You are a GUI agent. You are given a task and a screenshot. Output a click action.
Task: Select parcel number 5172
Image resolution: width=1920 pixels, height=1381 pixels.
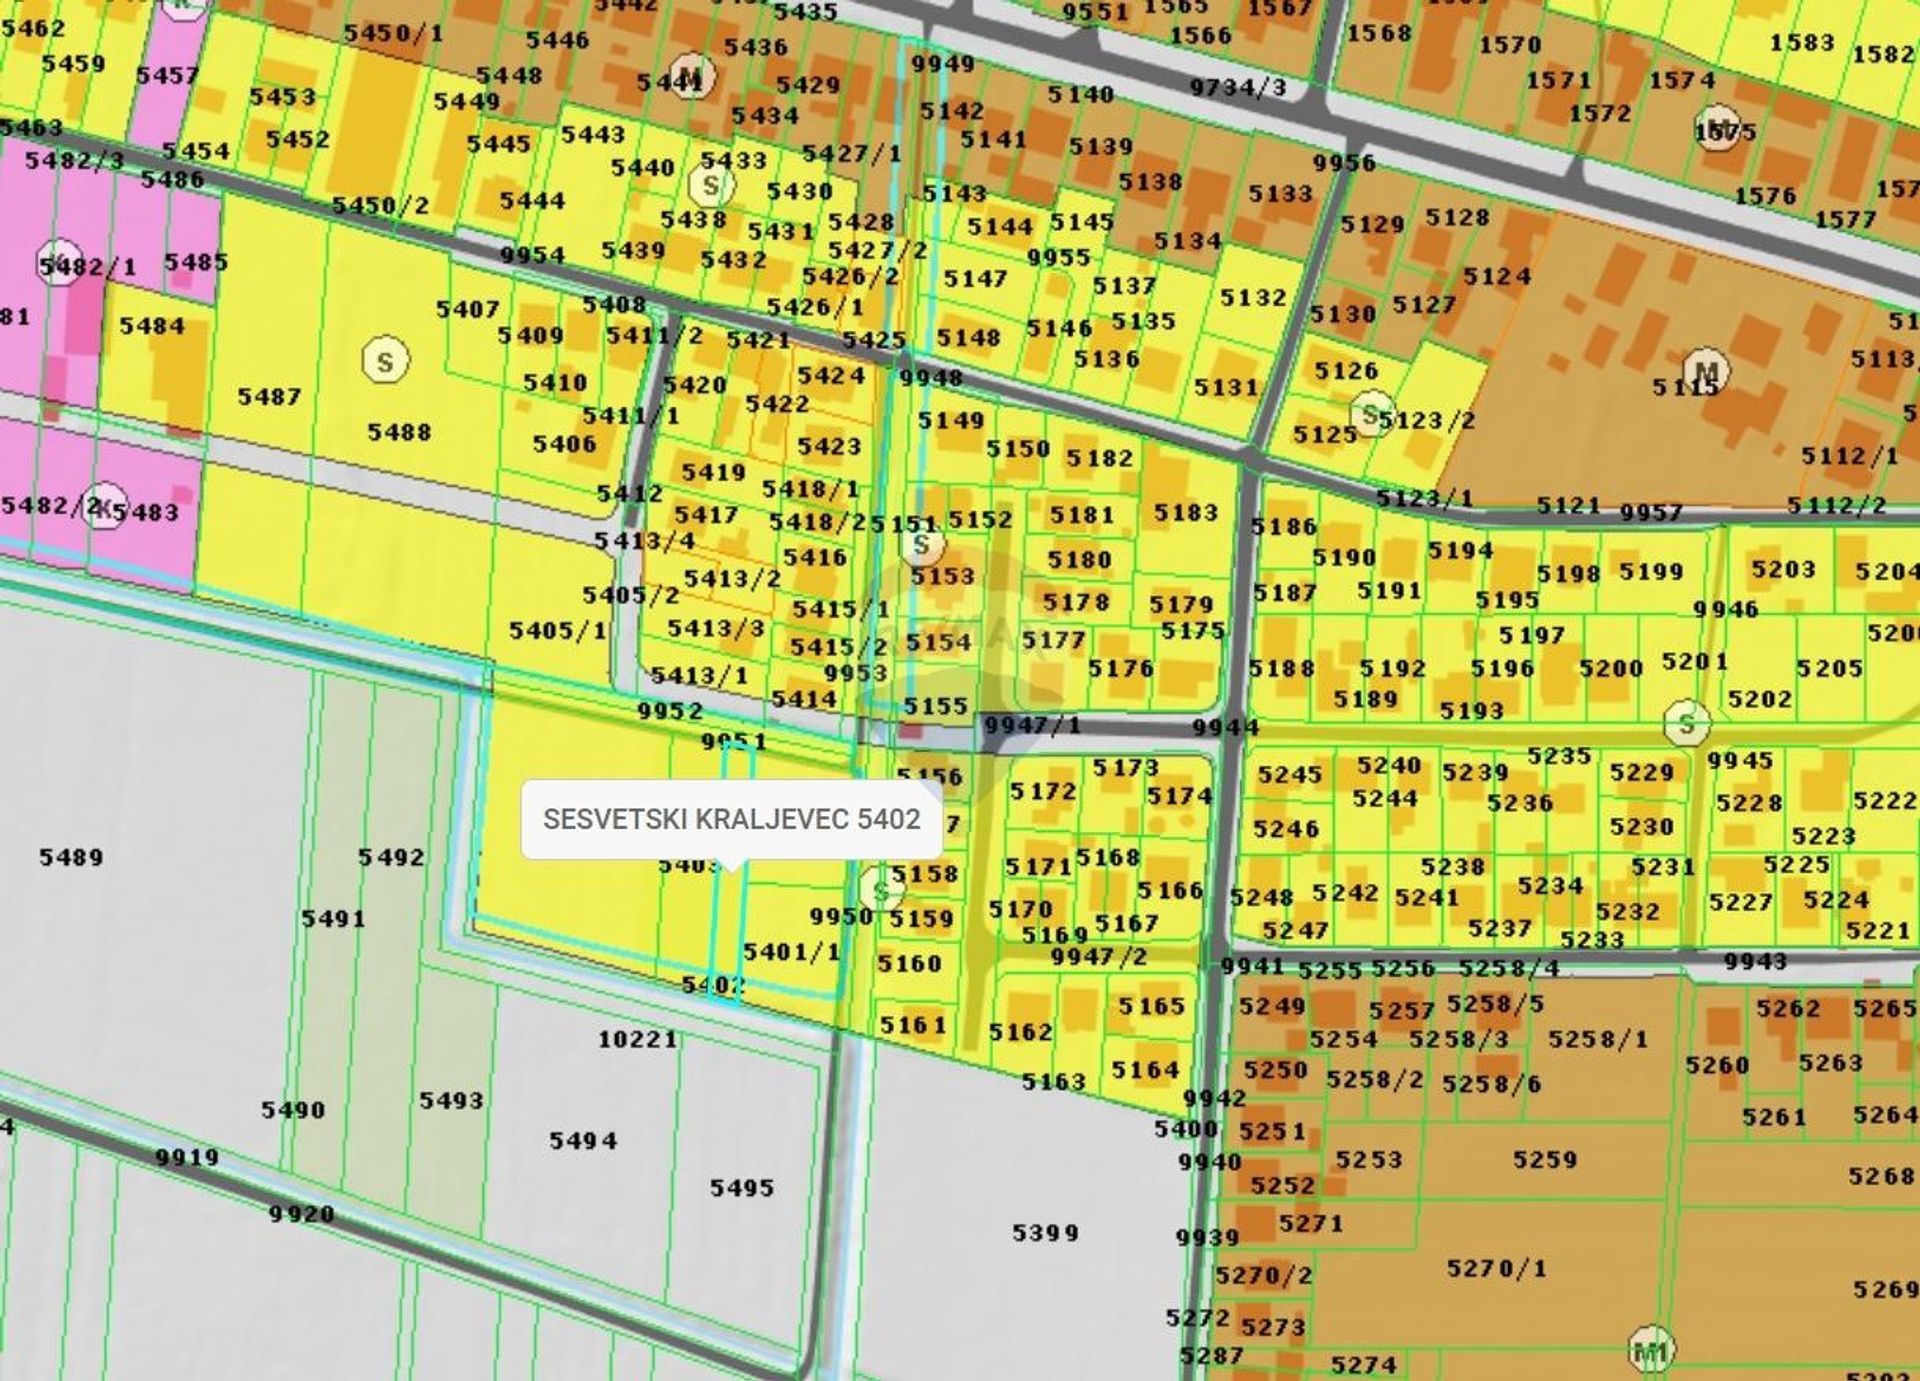click(x=1043, y=791)
